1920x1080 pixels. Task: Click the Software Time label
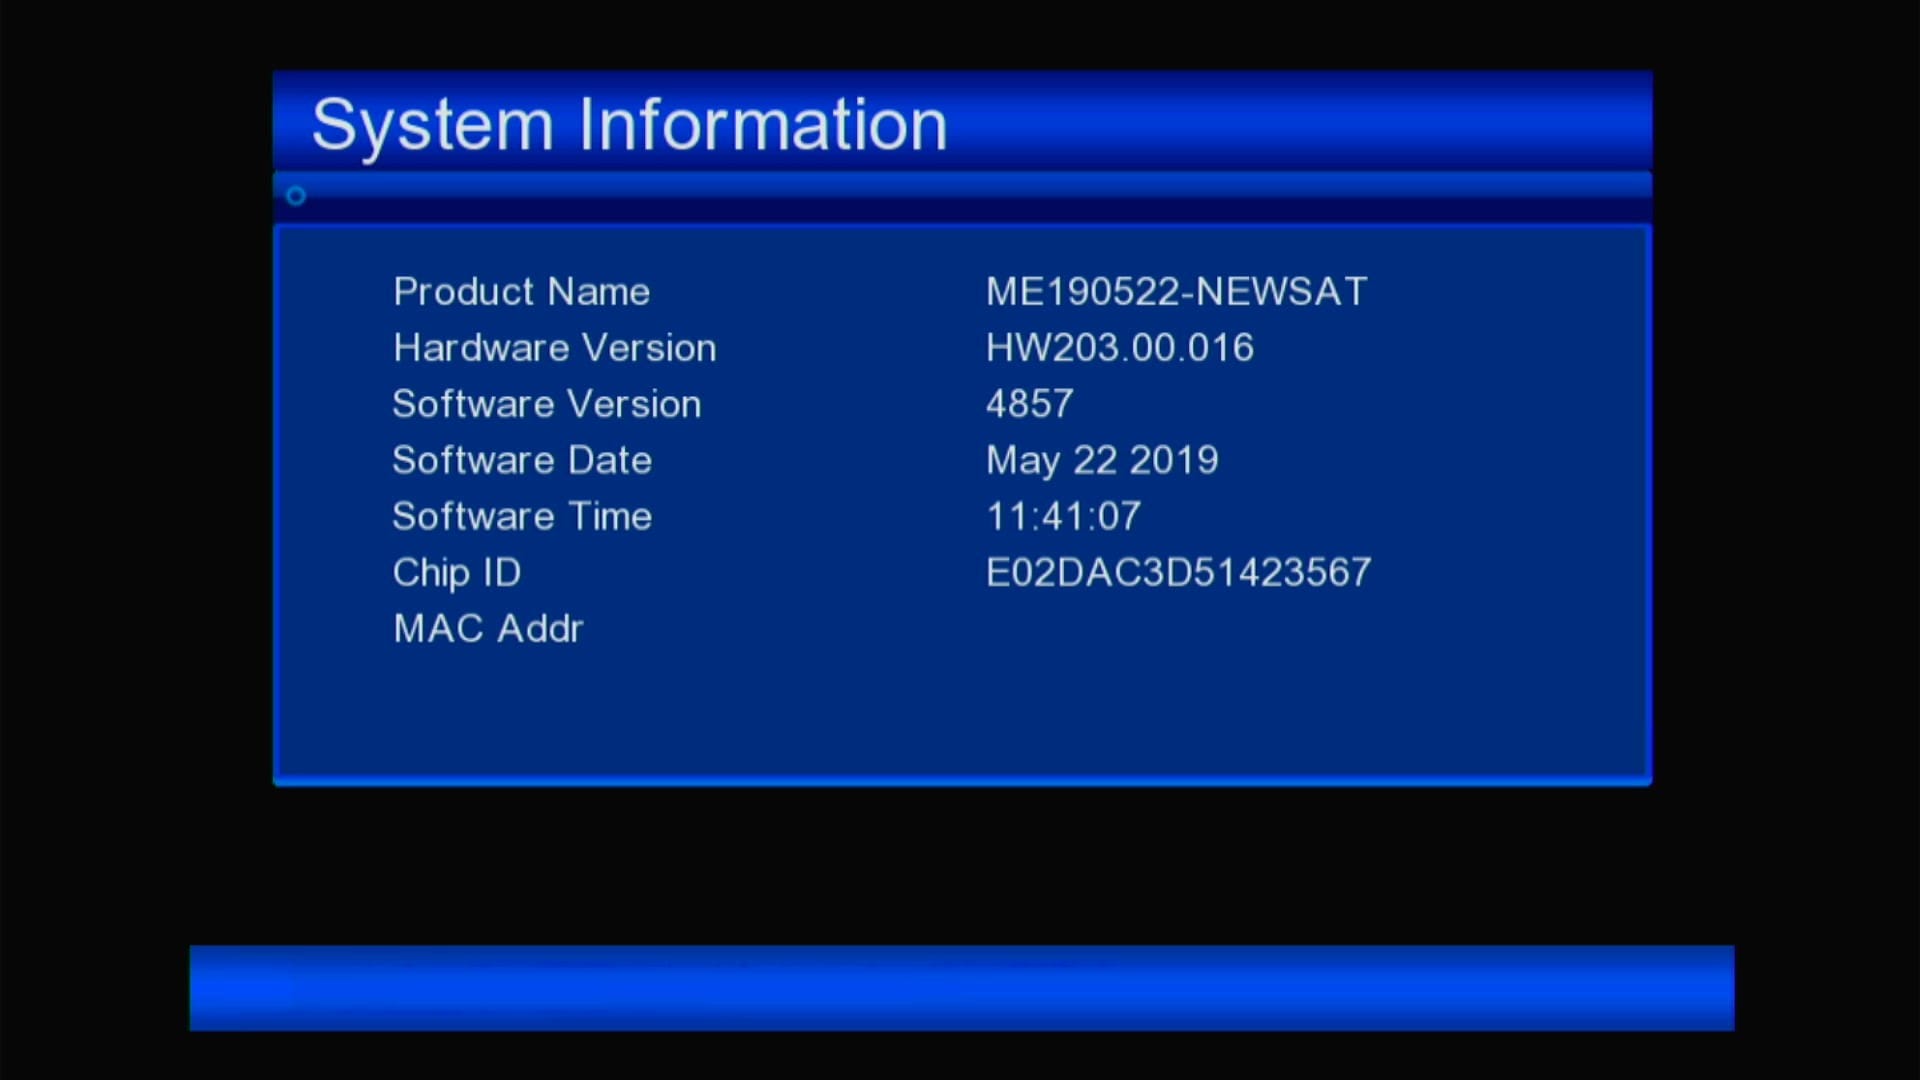(x=522, y=515)
